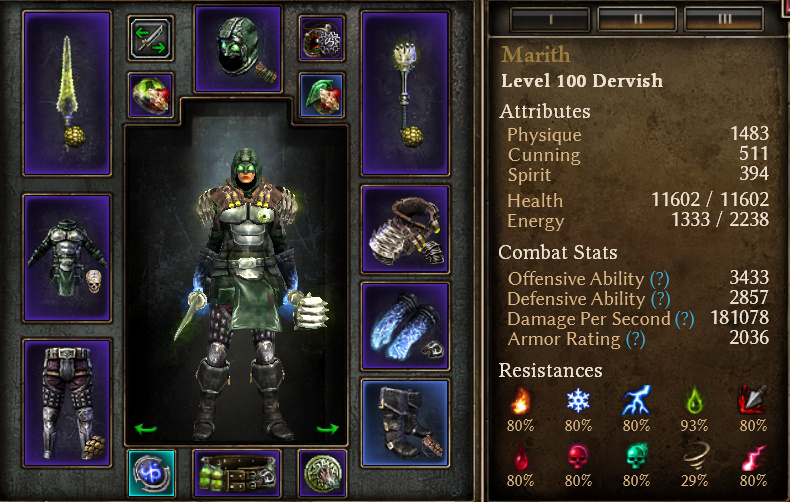This screenshot has height=502, width=790.
Task: Click the chest armor equipment slot
Action: point(67,258)
